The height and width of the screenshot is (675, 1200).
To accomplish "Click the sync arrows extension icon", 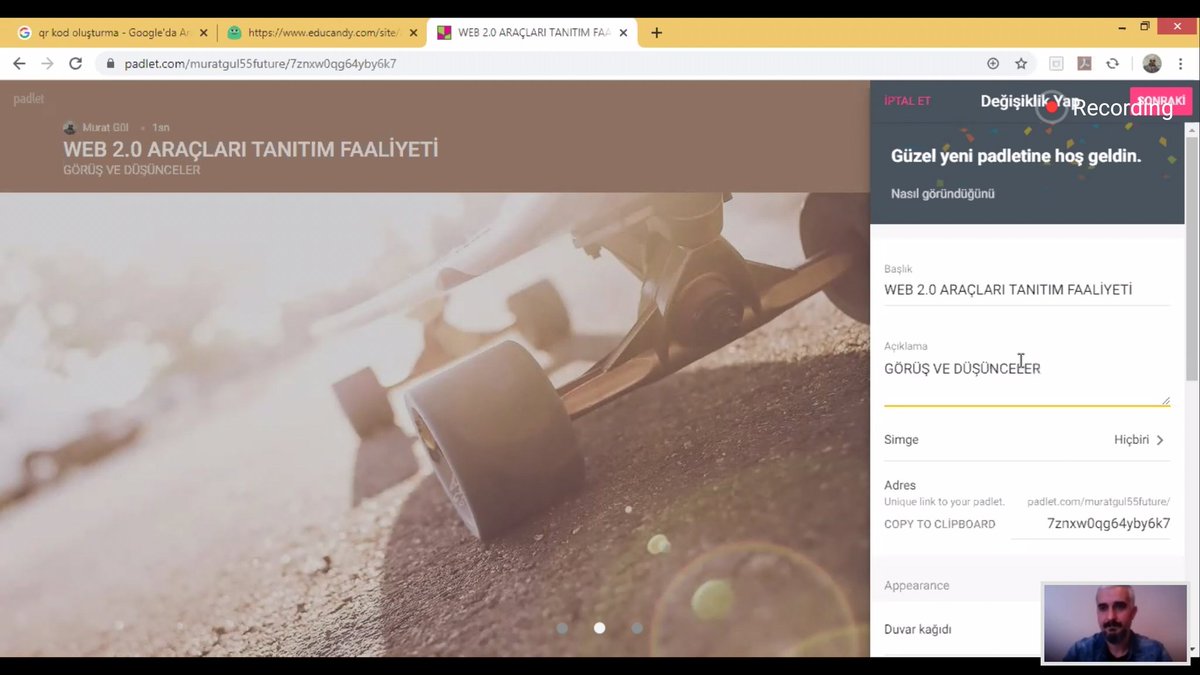I will 1112,63.
